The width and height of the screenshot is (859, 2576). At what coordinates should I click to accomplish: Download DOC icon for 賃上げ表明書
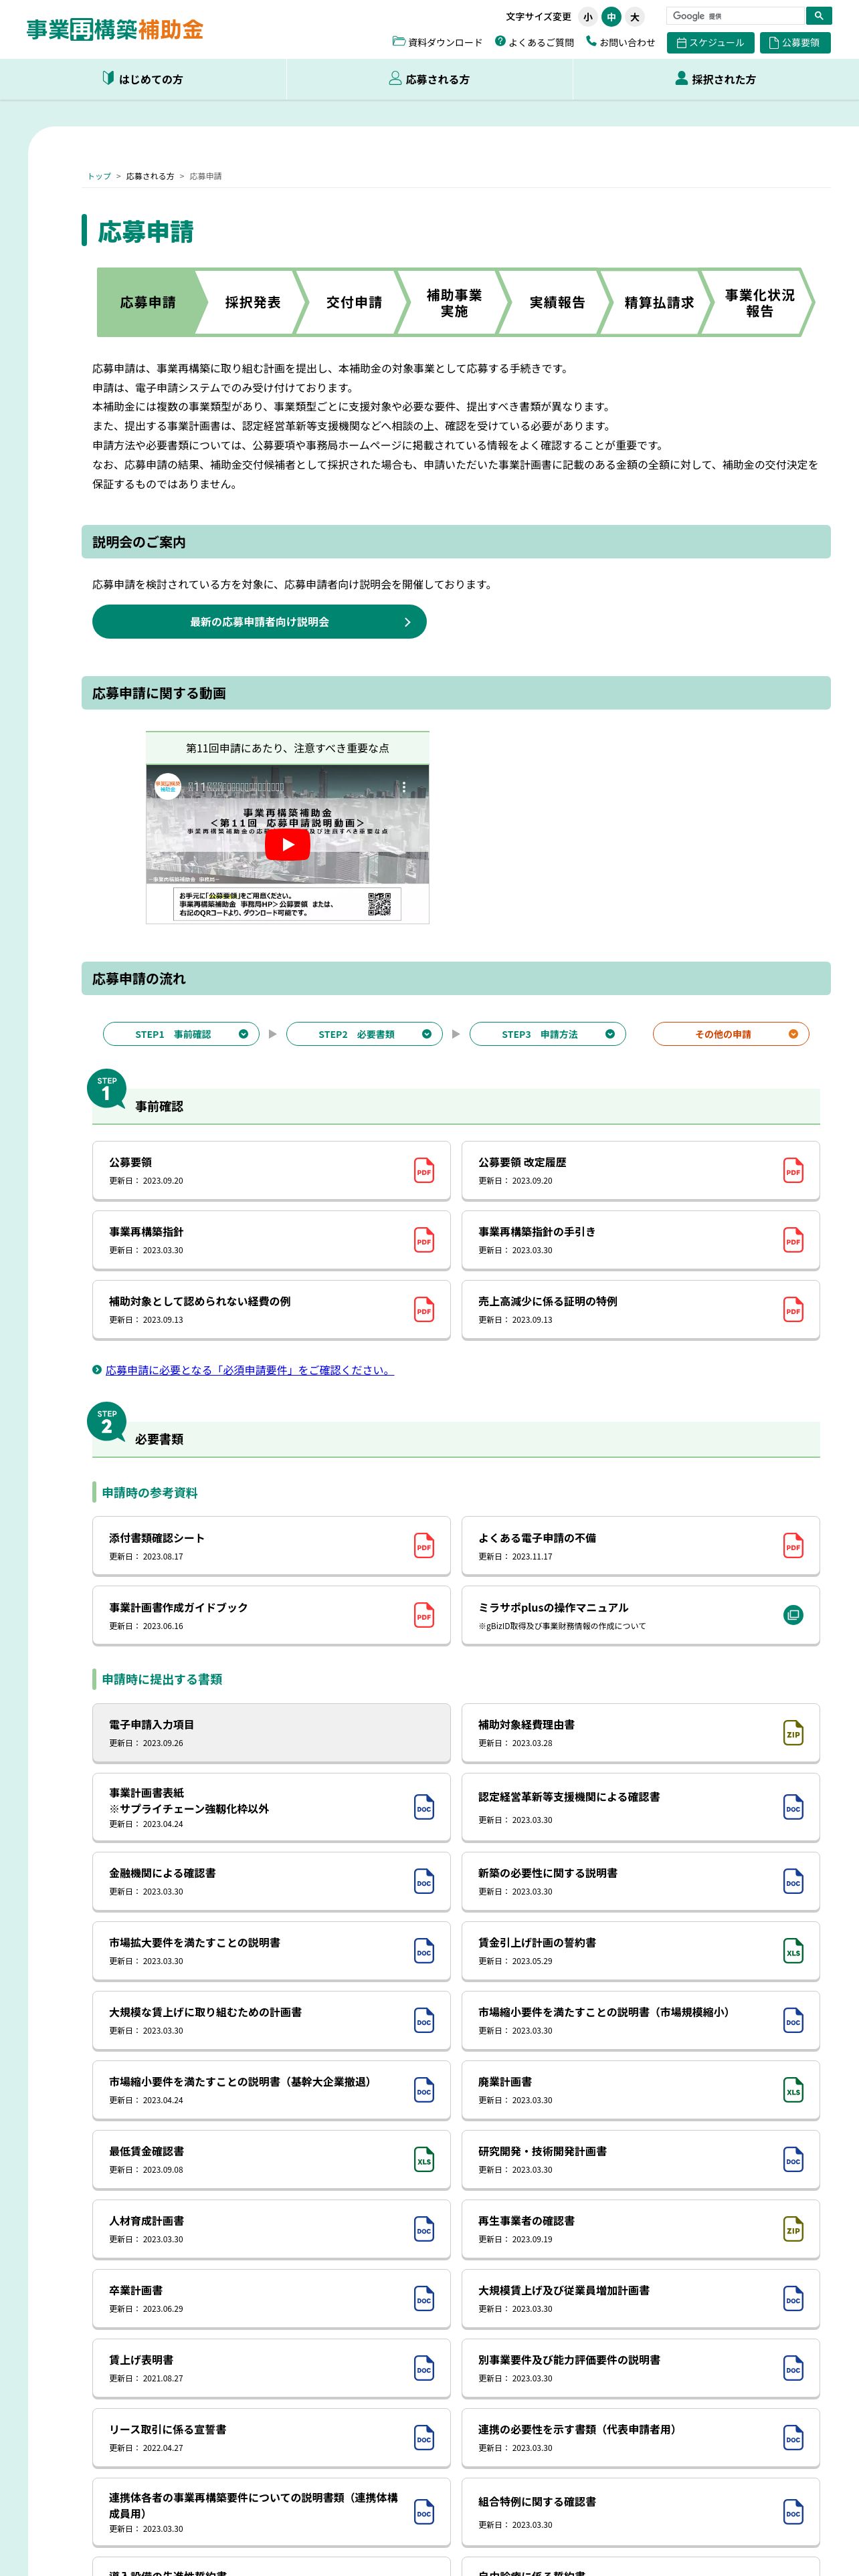click(424, 2368)
